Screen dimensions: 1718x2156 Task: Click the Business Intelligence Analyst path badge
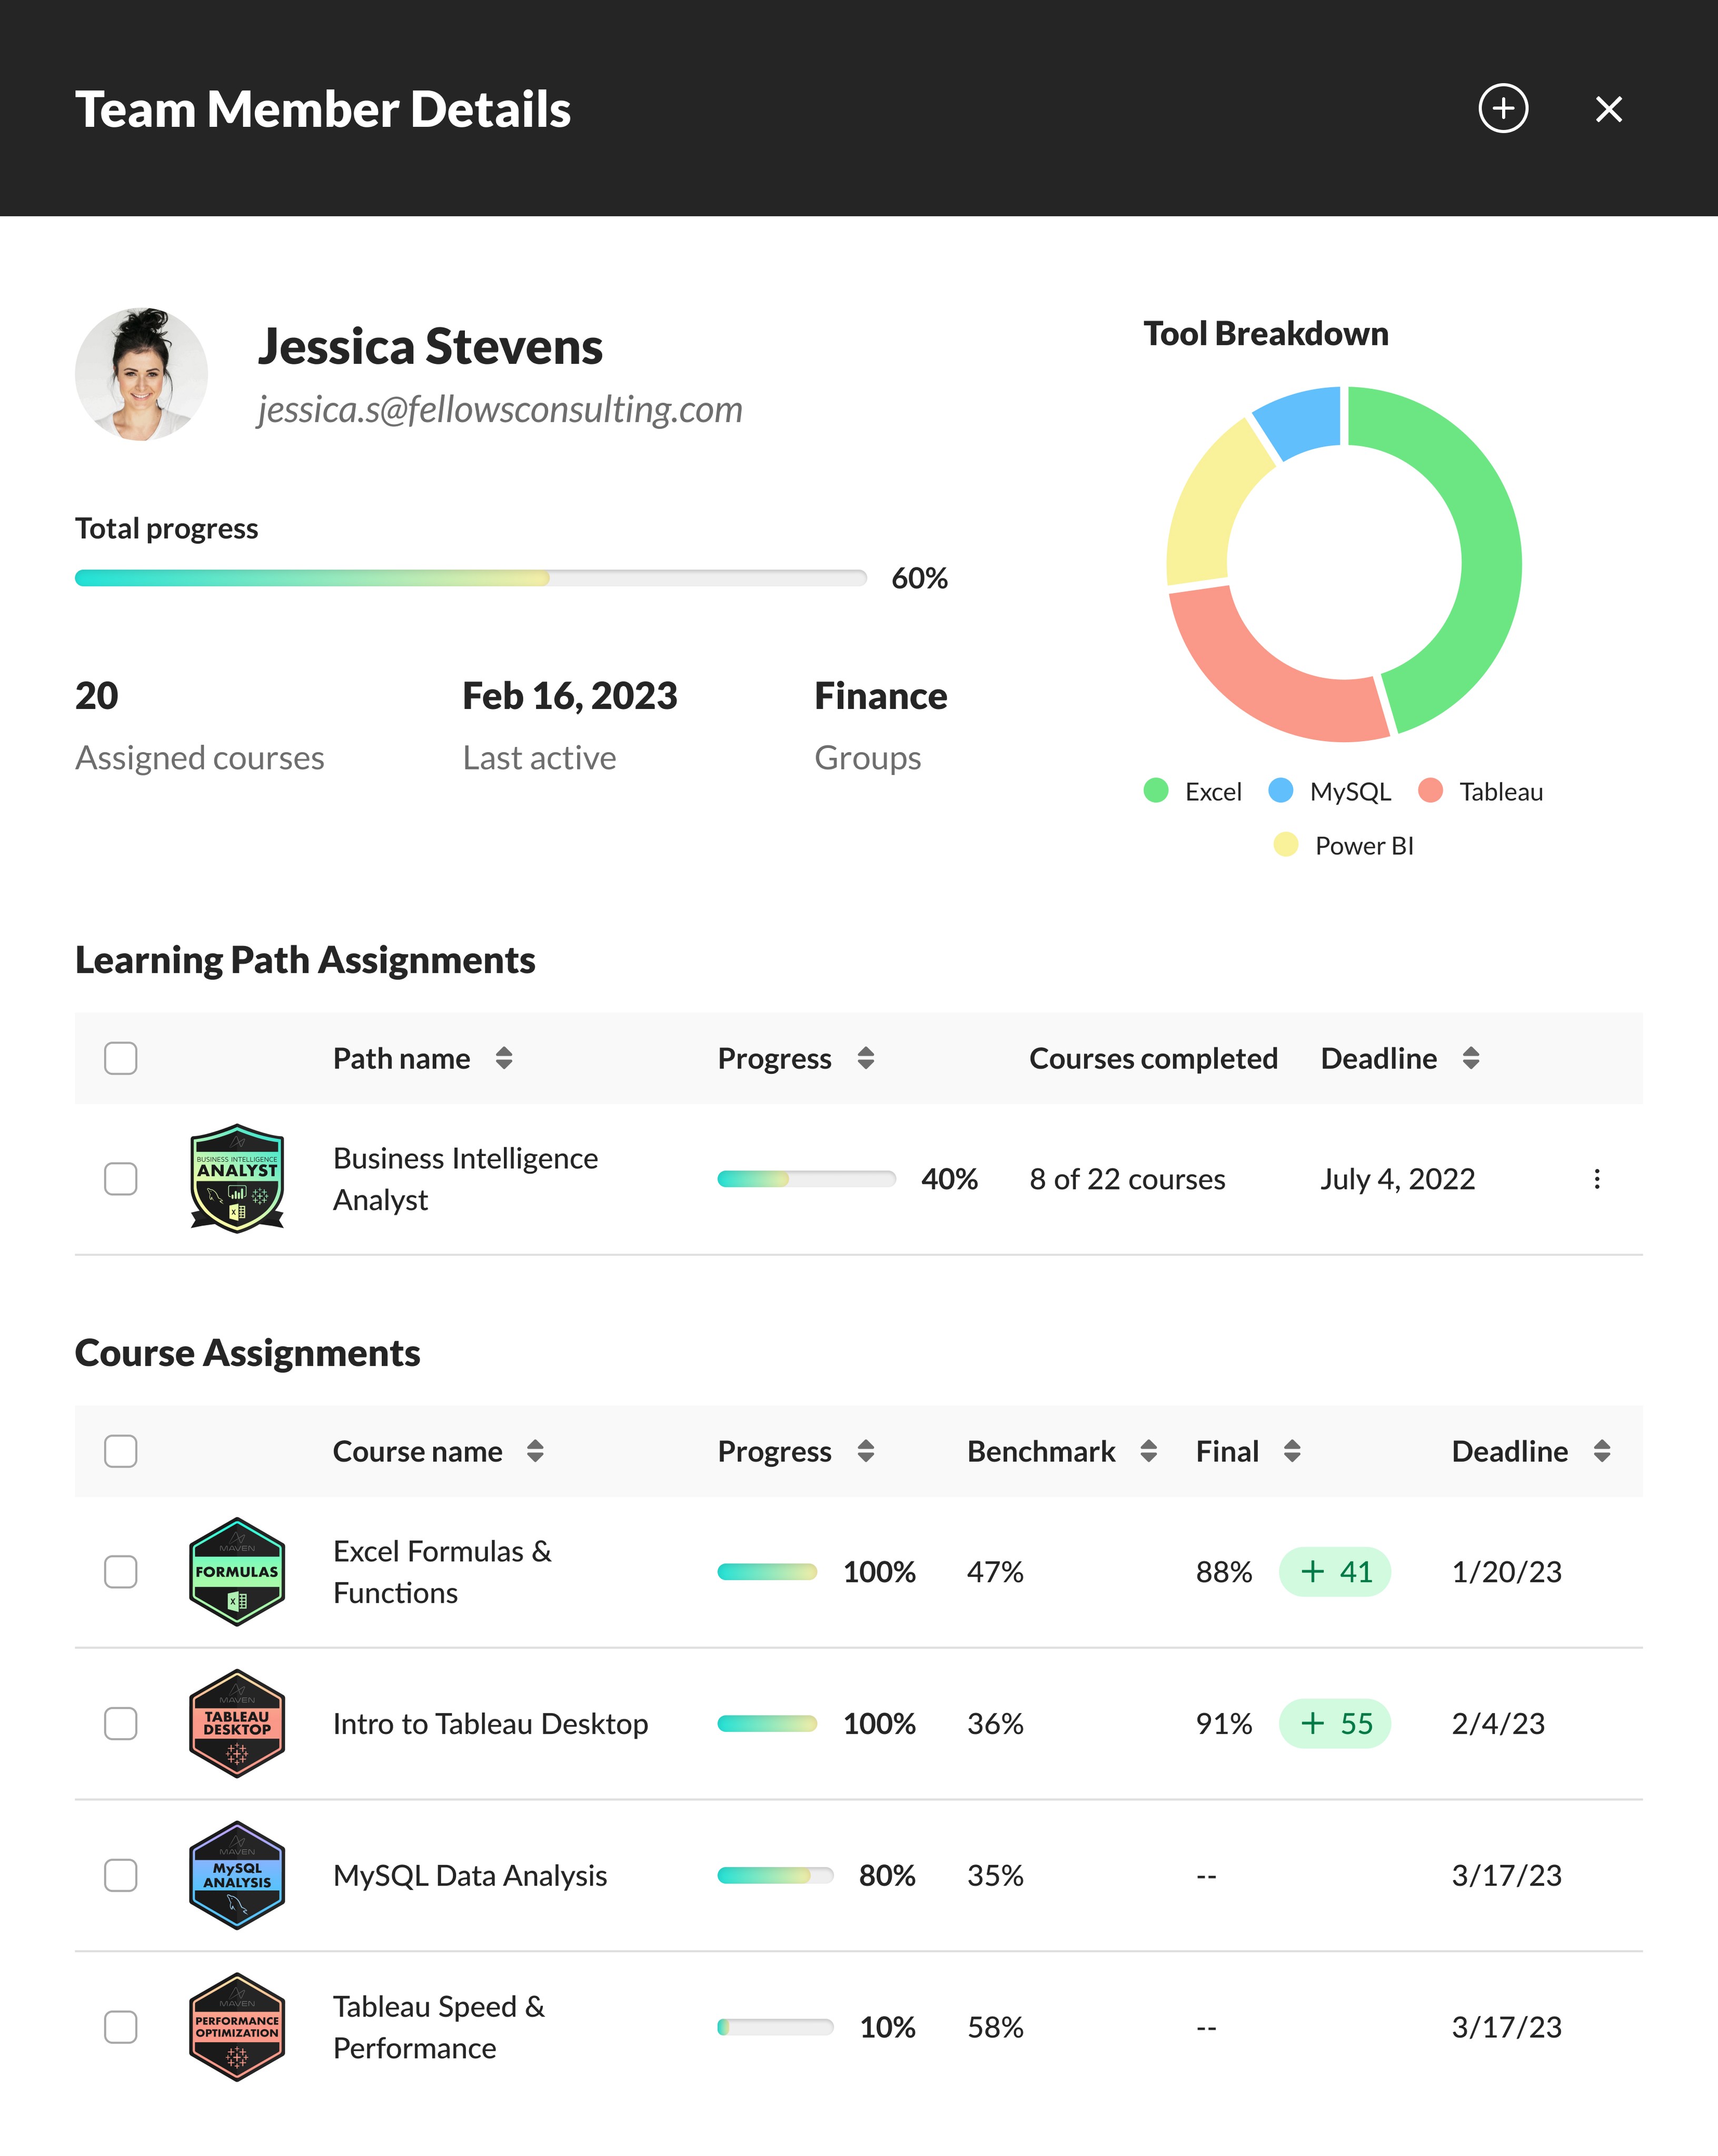tap(237, 1179)
